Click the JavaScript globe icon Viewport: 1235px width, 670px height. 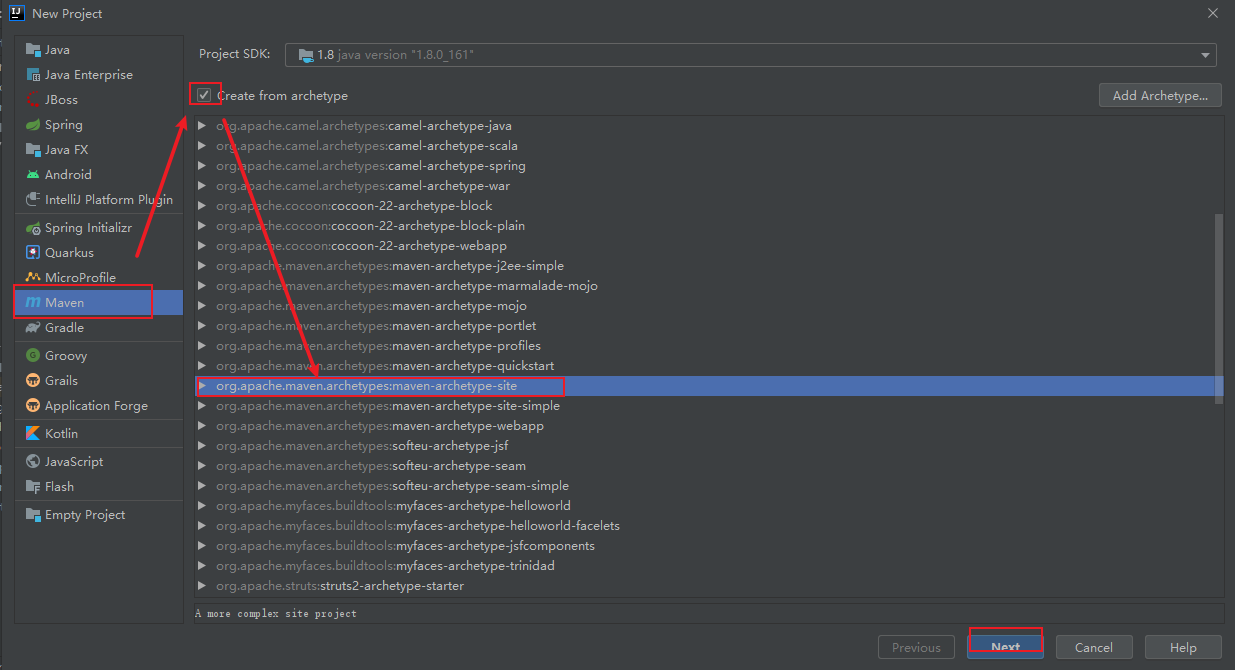point(33,462)
